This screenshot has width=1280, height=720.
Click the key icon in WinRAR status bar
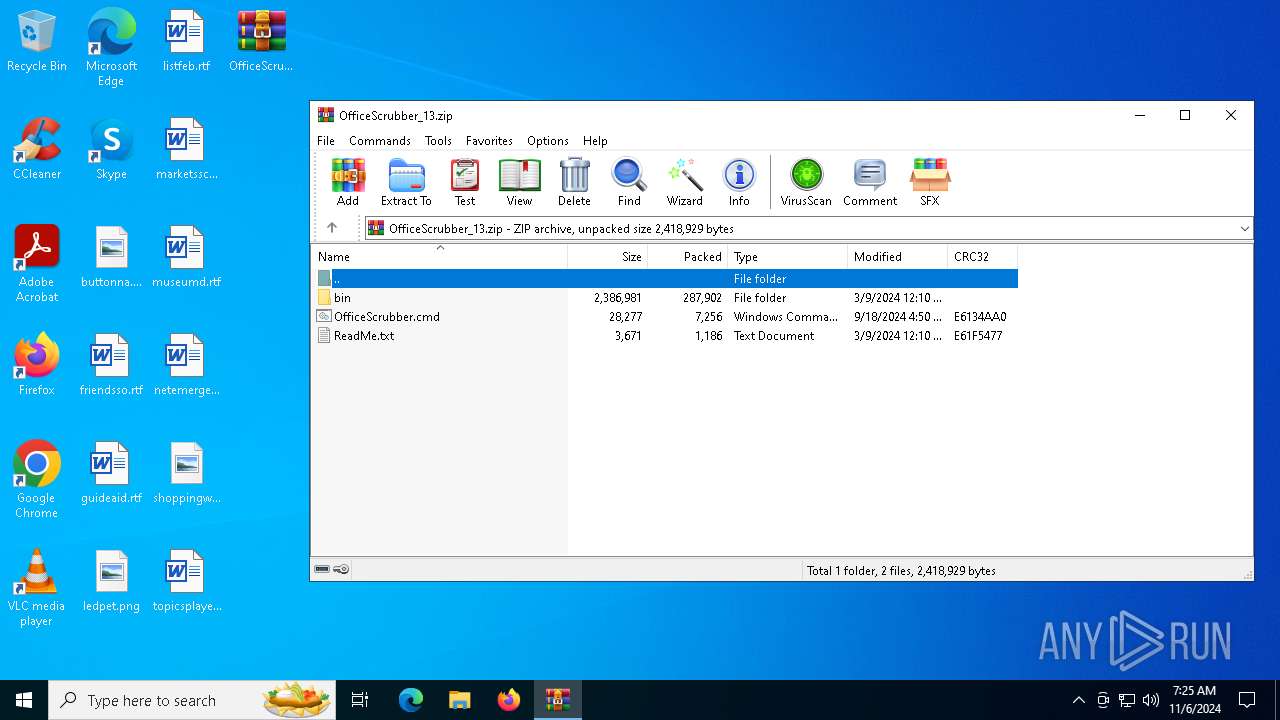point(341,569)
